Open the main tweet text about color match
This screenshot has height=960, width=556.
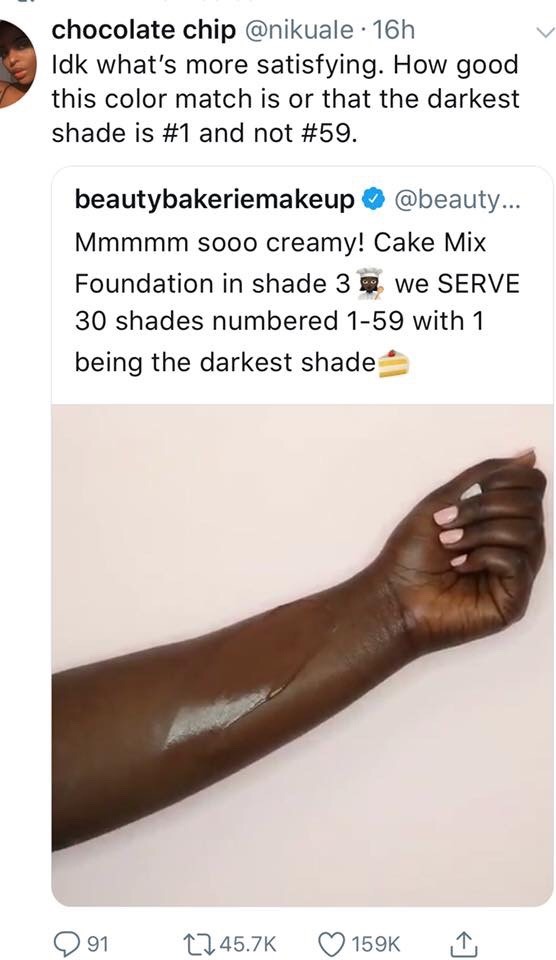(x=285, y=99)
